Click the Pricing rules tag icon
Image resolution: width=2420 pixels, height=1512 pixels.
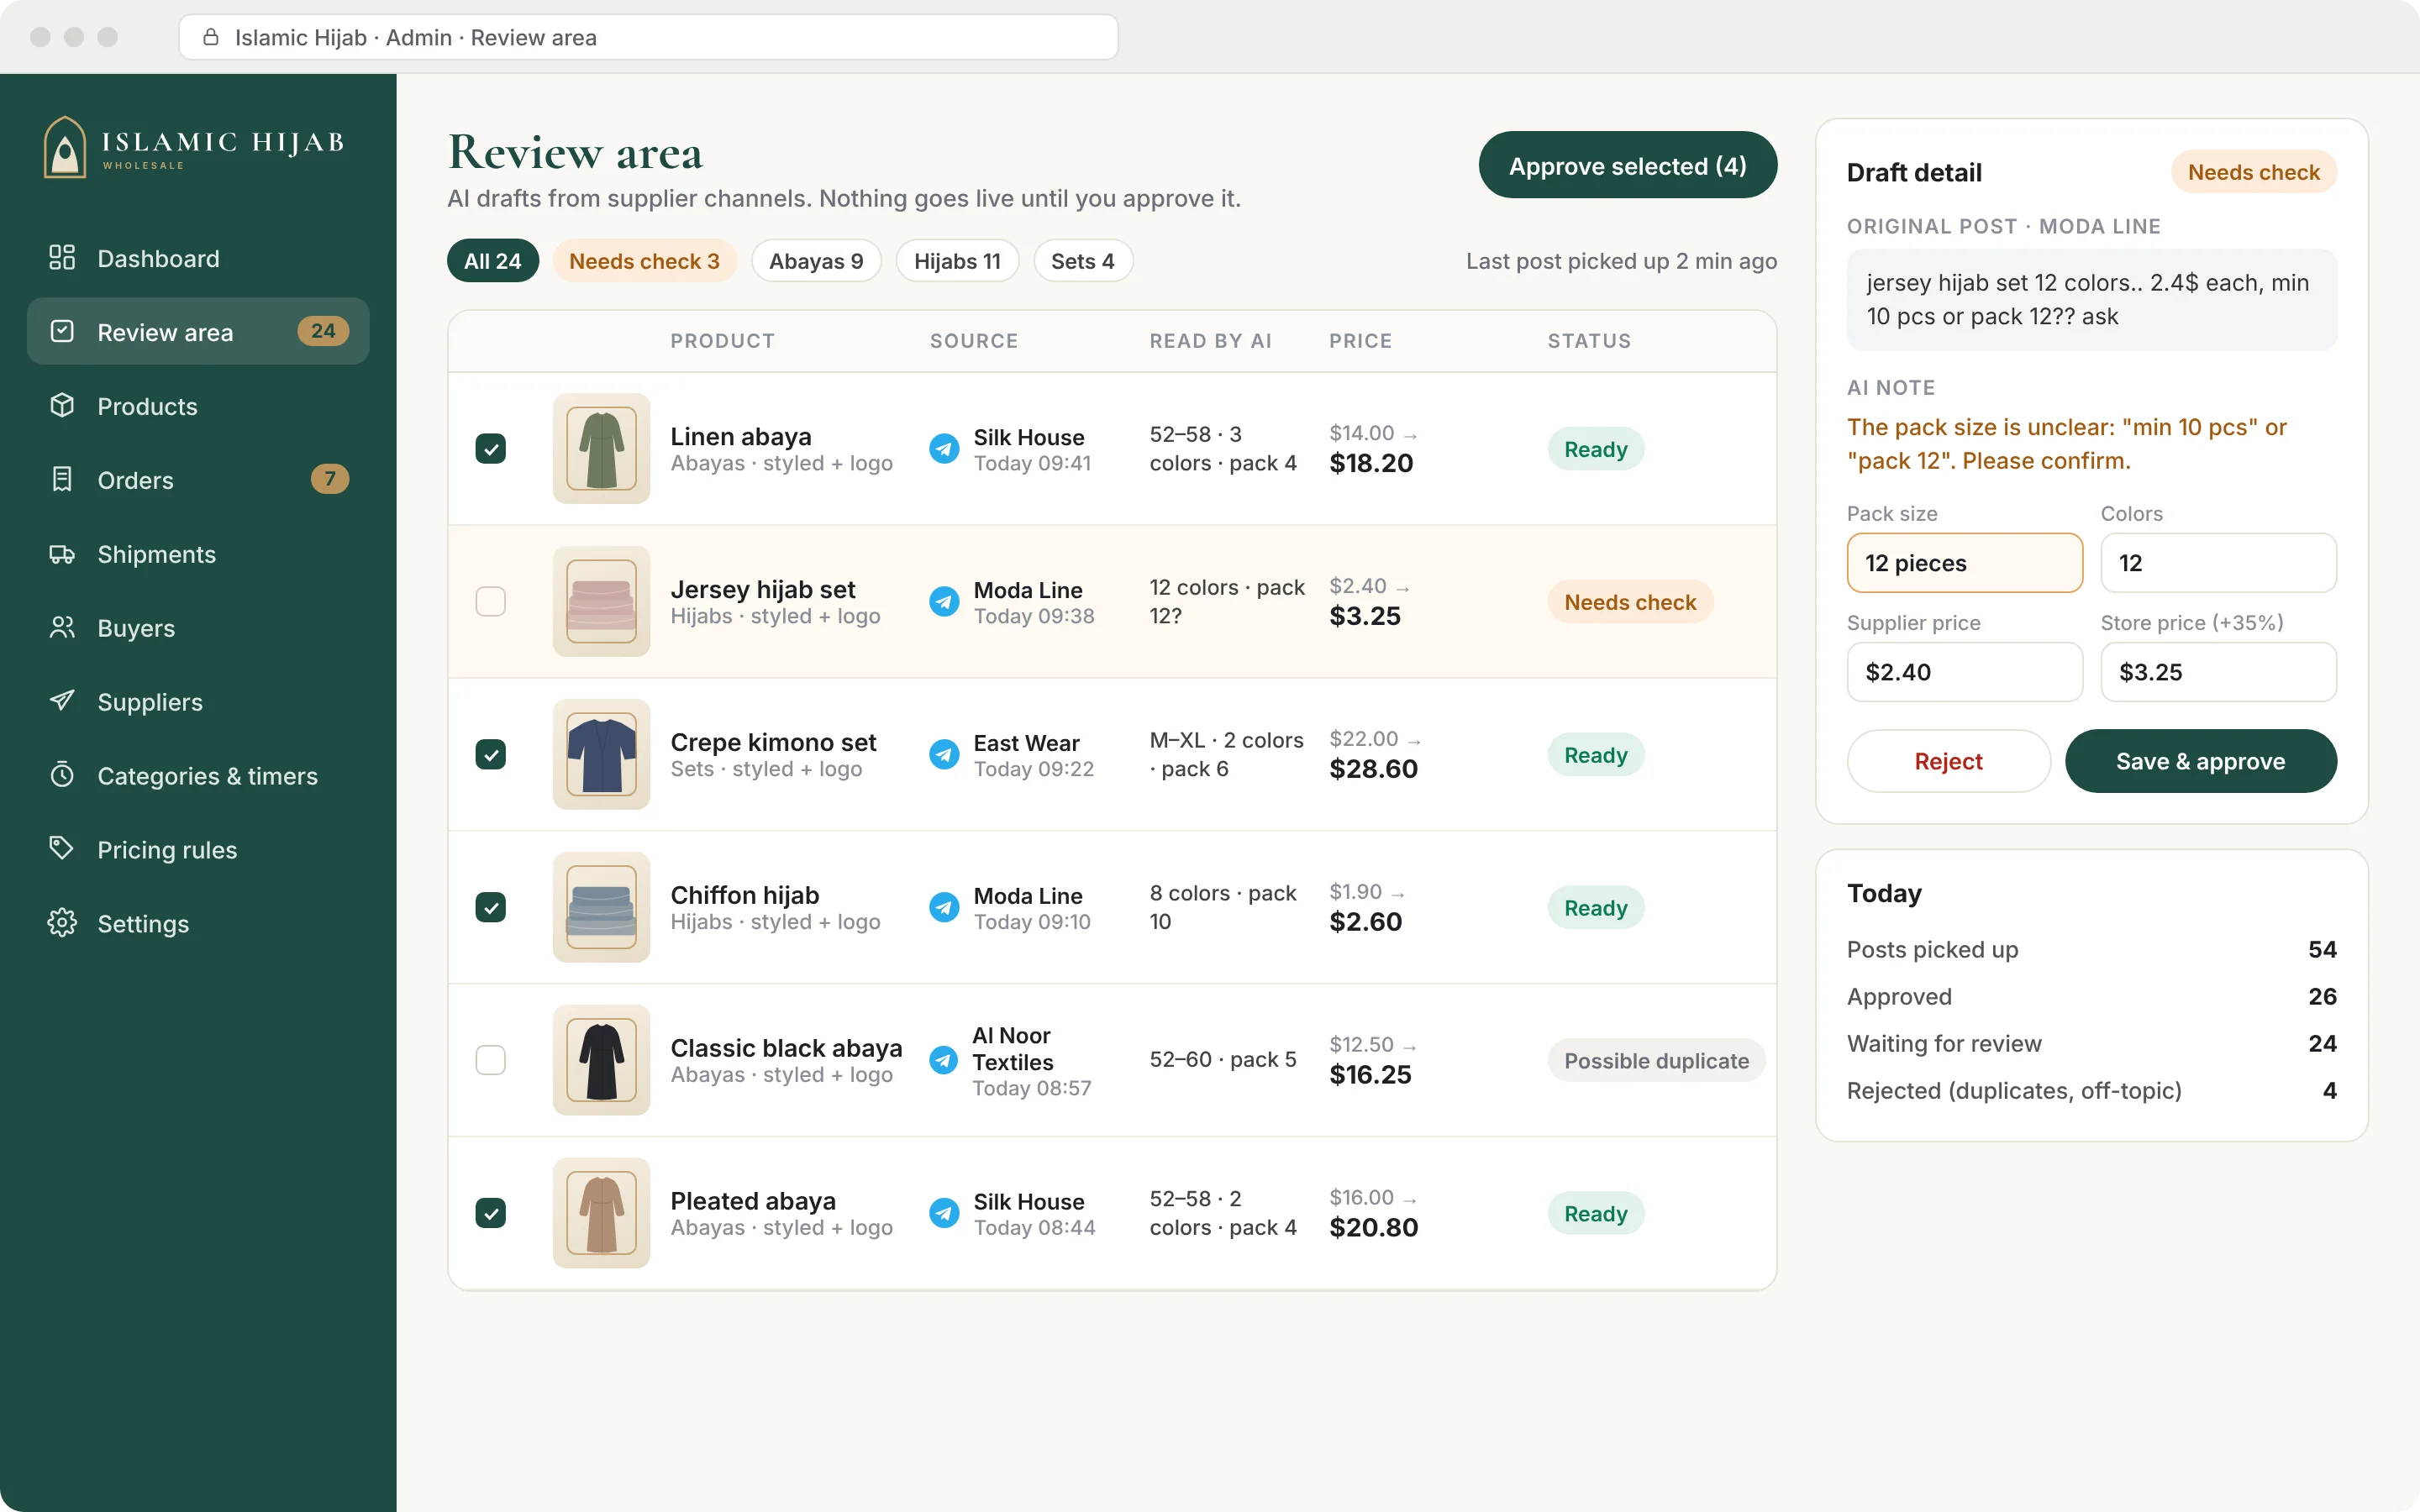(x=62, y=849)
